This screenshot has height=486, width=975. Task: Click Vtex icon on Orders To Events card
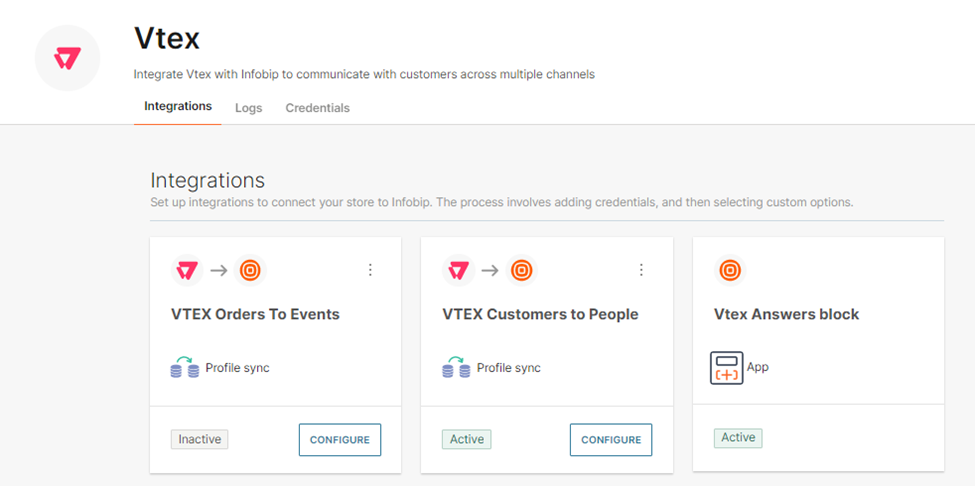[x=186, y=270]
